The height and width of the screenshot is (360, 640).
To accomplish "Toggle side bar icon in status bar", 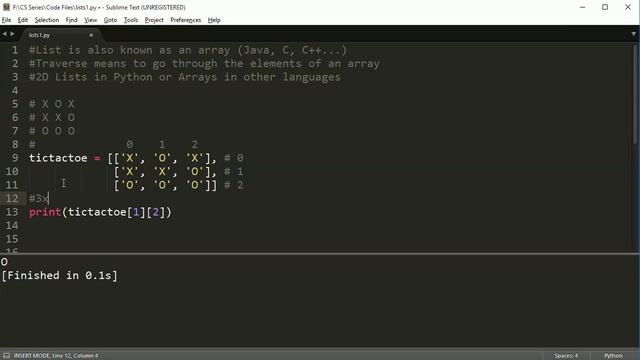I will [7, 356].
